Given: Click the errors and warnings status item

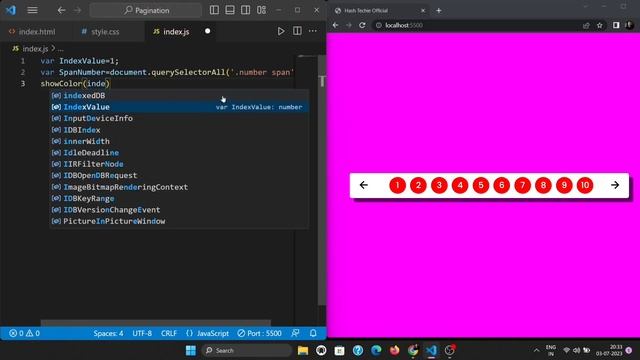Looking at the screenshot, I should tap(24, 333).
